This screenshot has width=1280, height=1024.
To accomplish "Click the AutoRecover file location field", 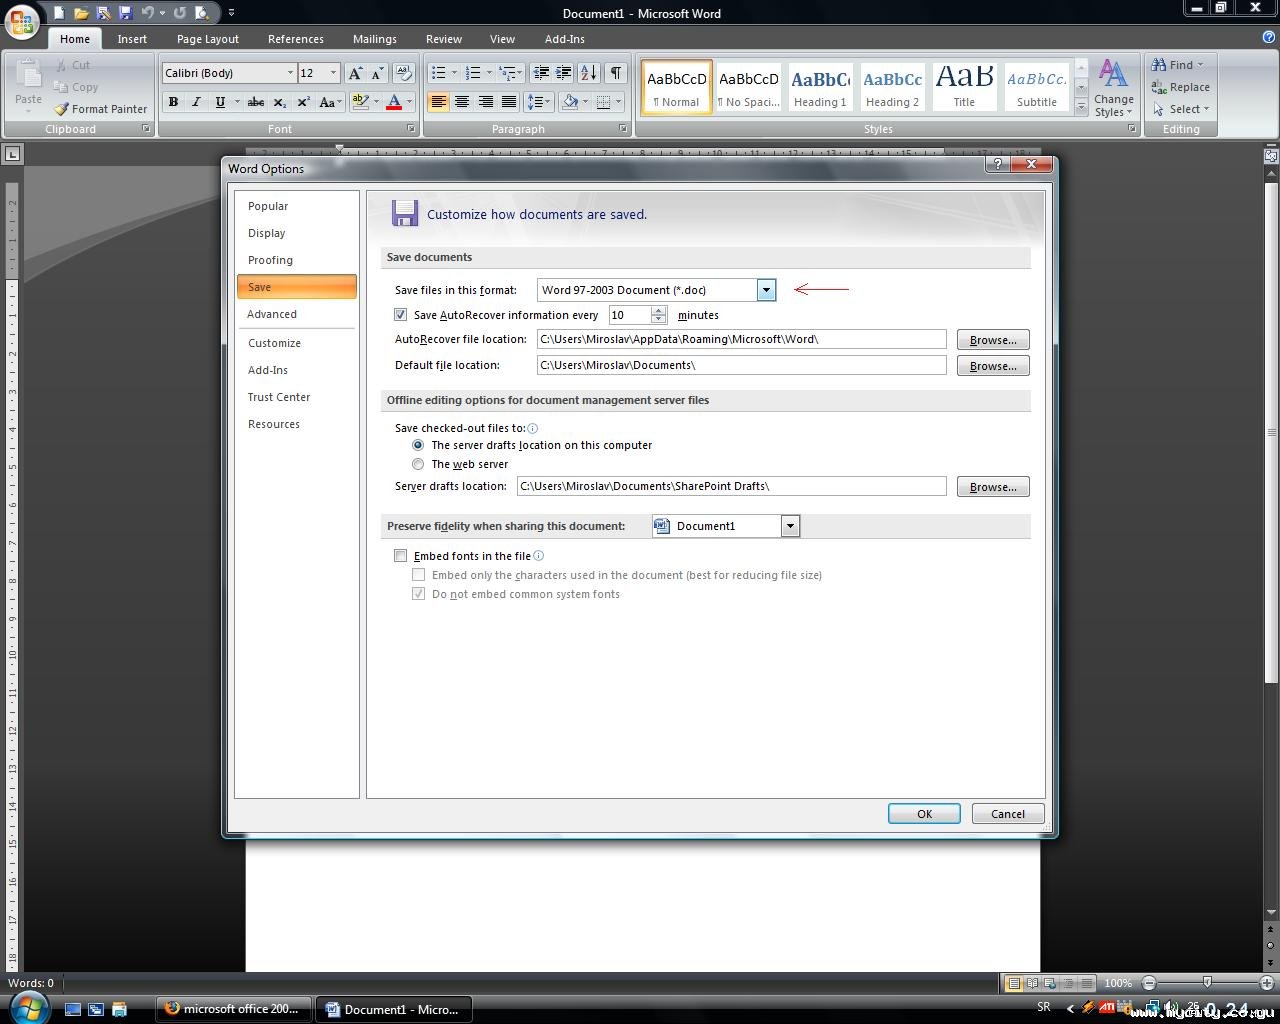I will tap(741, 339).
